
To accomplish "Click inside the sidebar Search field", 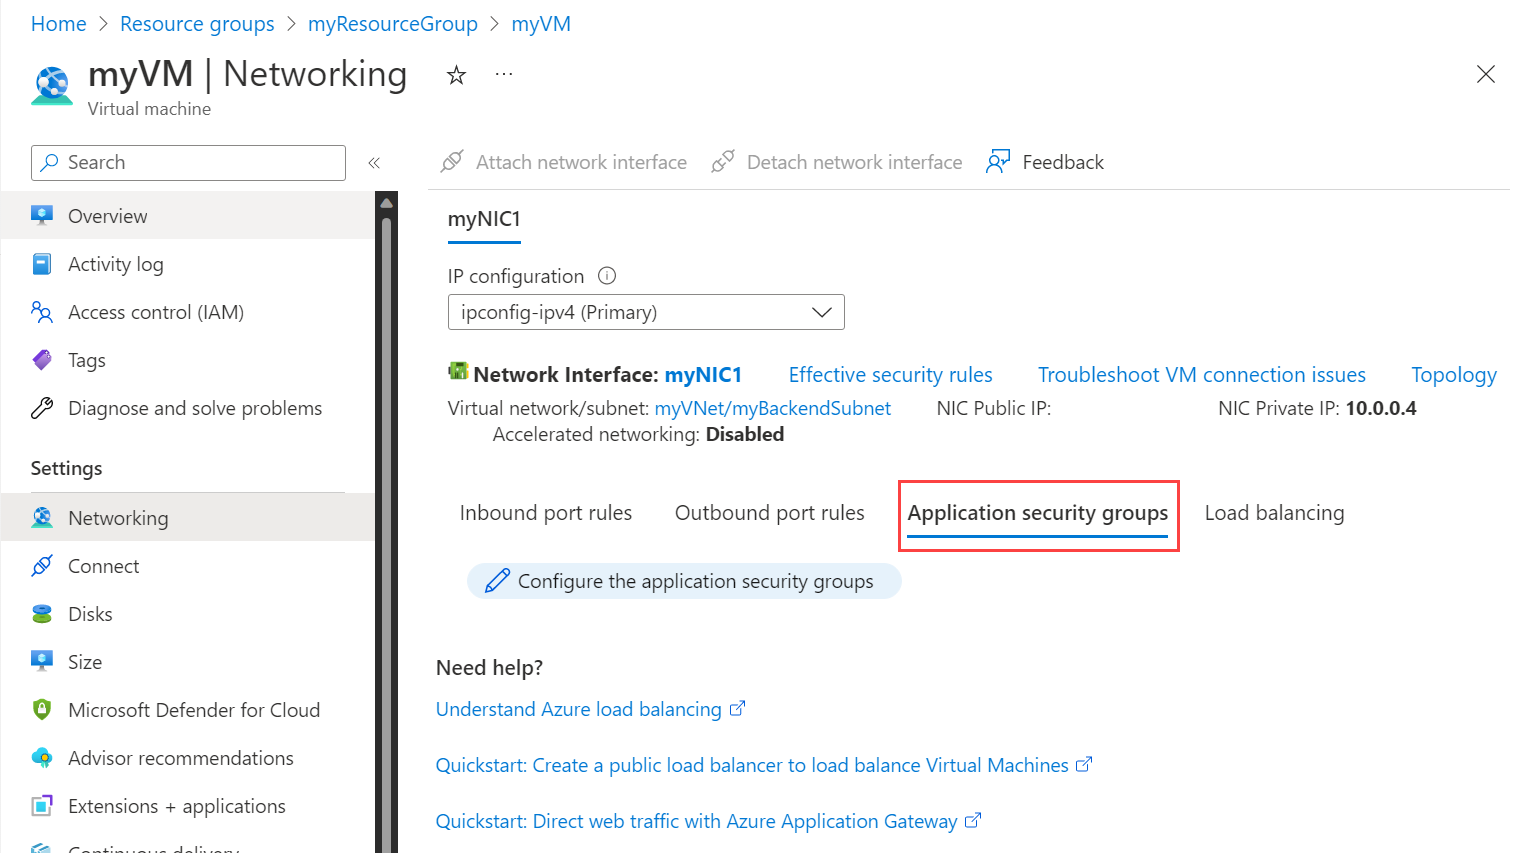I will tap(188, 162).
